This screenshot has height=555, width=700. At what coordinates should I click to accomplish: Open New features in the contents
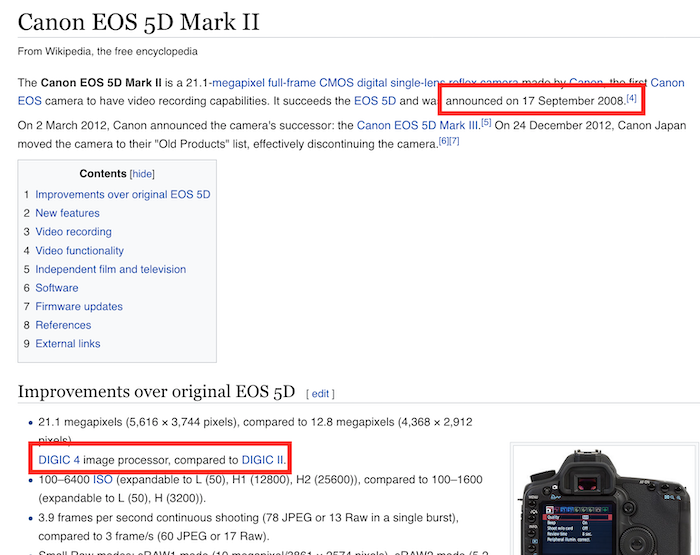point(67,213)
